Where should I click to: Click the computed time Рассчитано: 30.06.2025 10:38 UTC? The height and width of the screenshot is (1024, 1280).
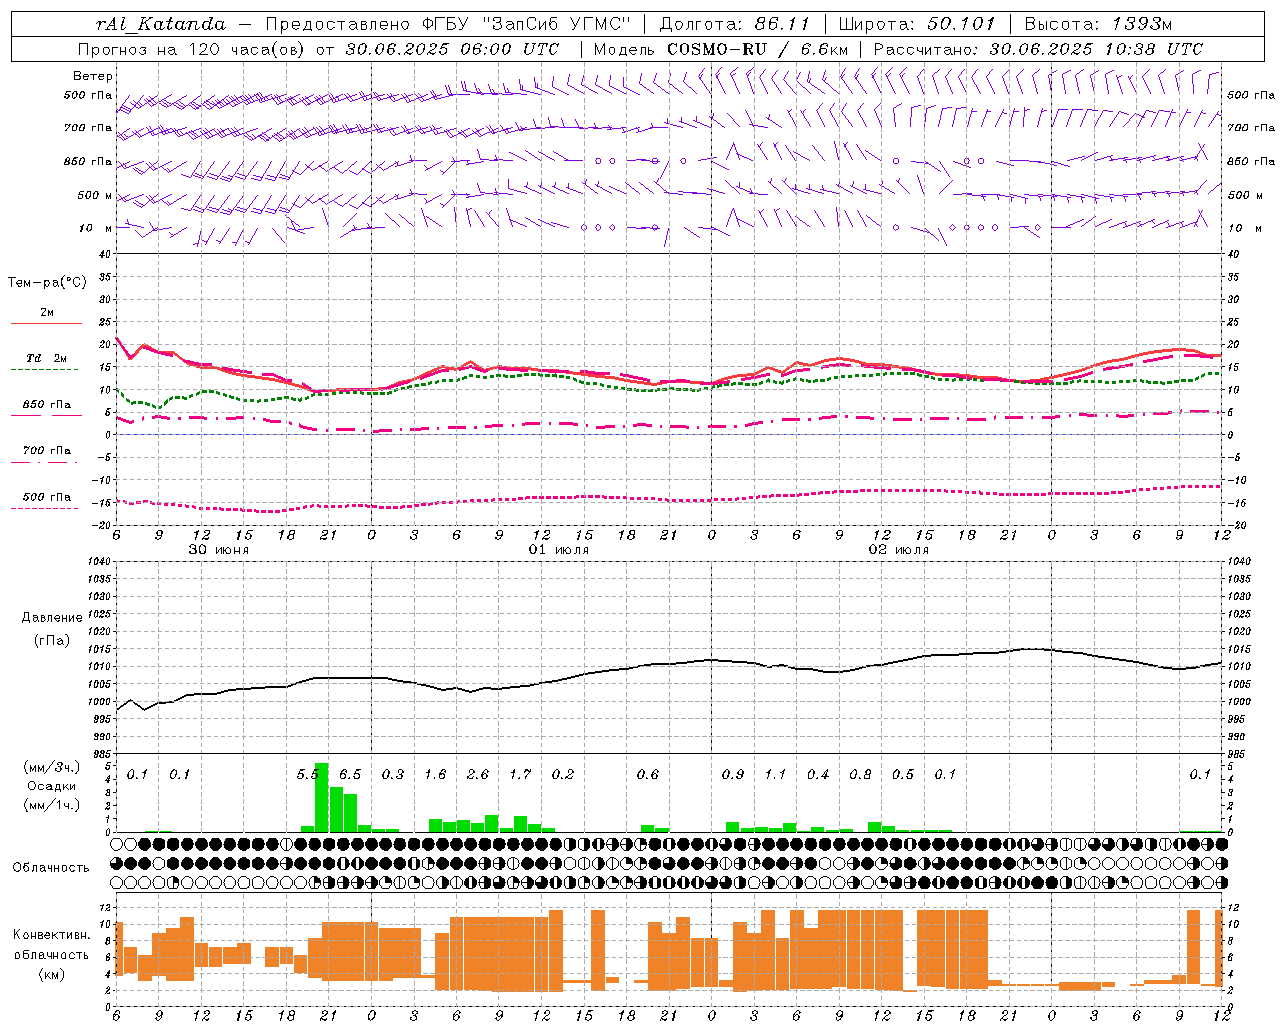coord(1038,49)
